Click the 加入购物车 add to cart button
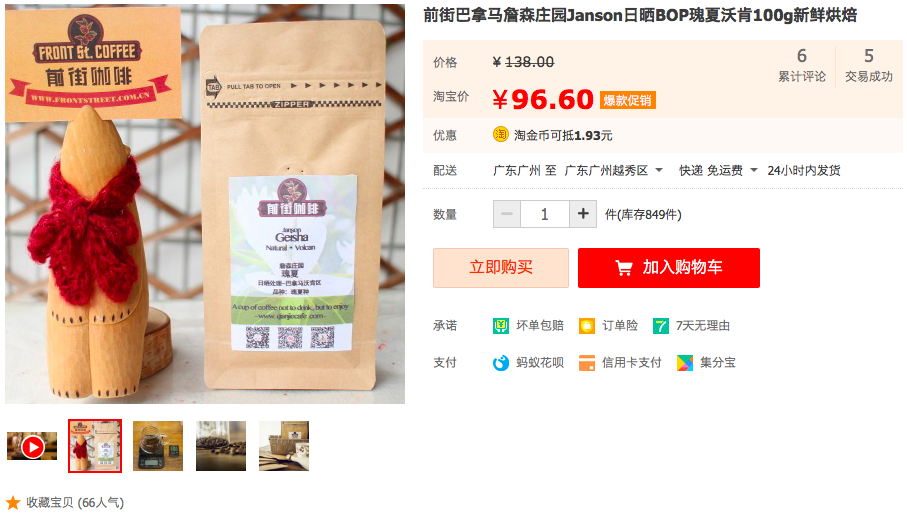 (x=669, y=268)
